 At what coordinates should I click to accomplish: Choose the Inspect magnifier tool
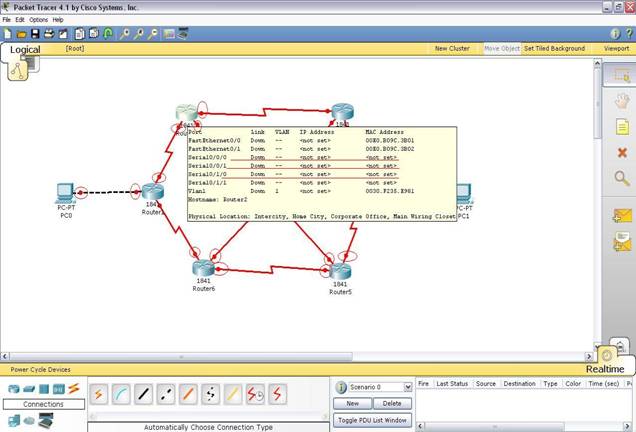coord(622,178)
